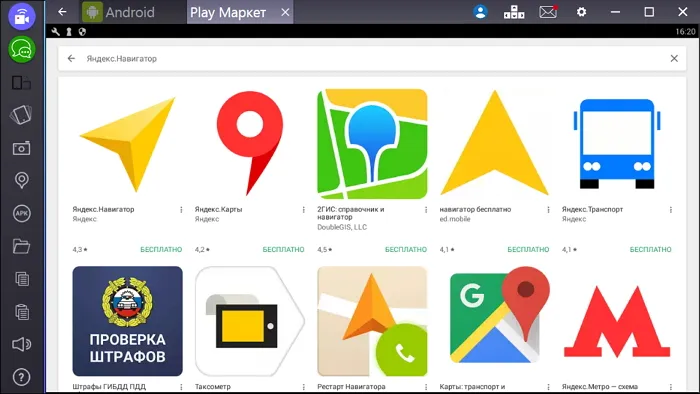Click the Яндекс.Транспорт title text
700x394 pixels.
point(592,209)
